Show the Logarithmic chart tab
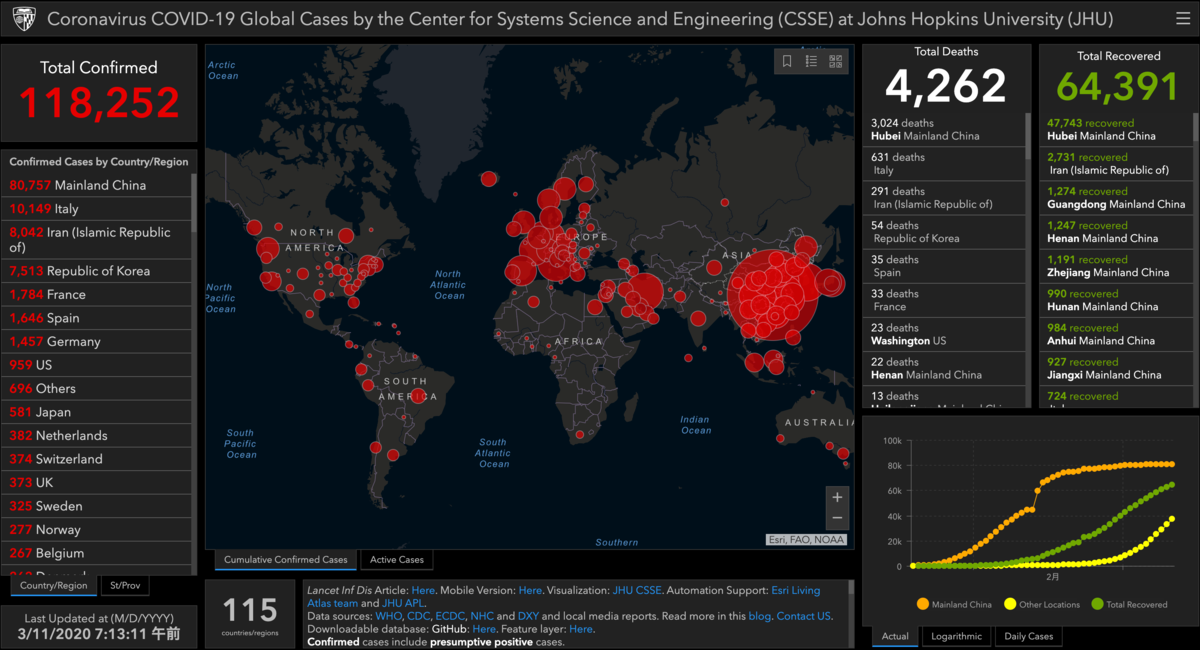This screenshot has height=650, width=1200. coord(955,636)
